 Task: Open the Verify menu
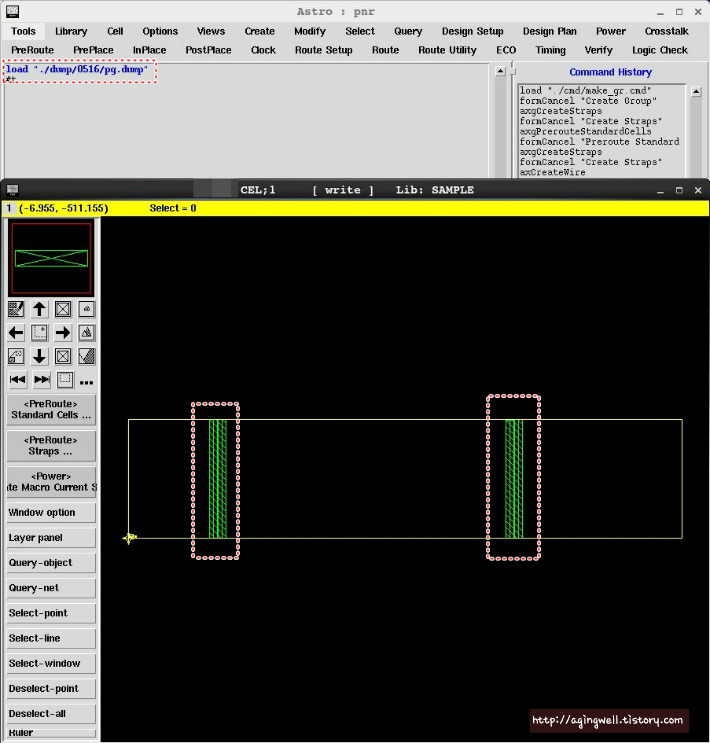[599, 50]
